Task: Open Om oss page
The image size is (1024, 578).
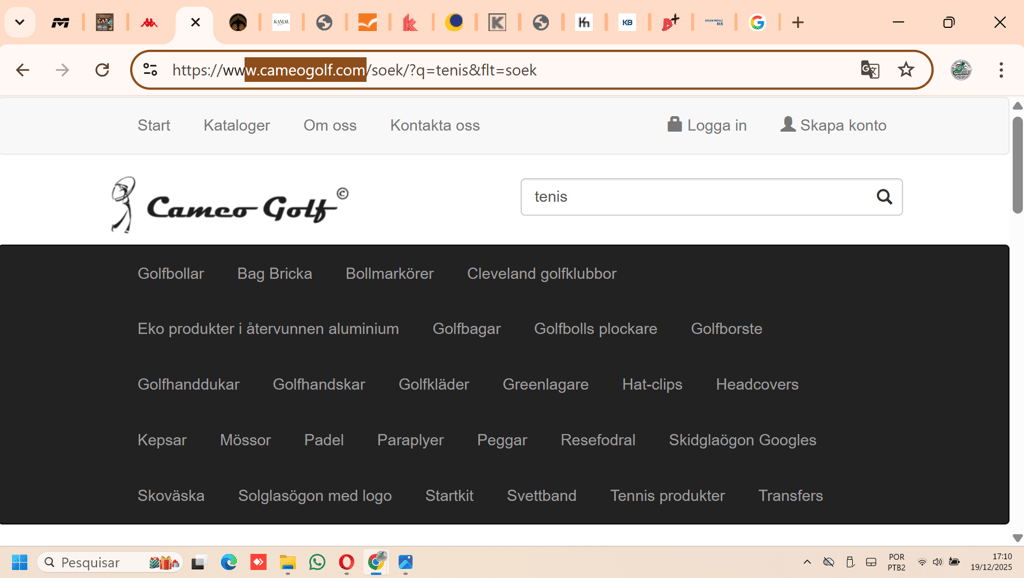Action: click(x=330, y=125)
